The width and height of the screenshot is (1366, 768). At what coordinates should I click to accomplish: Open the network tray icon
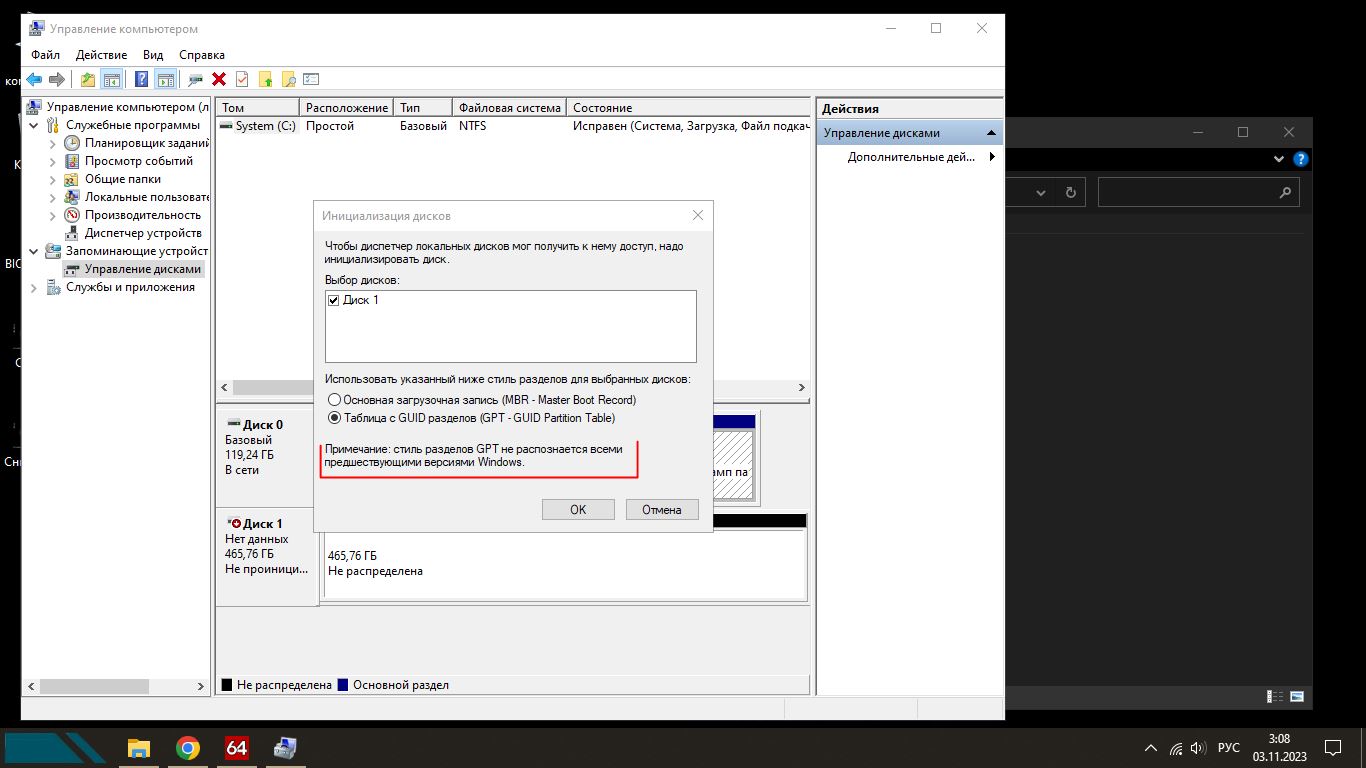[x=1176, y=748]
